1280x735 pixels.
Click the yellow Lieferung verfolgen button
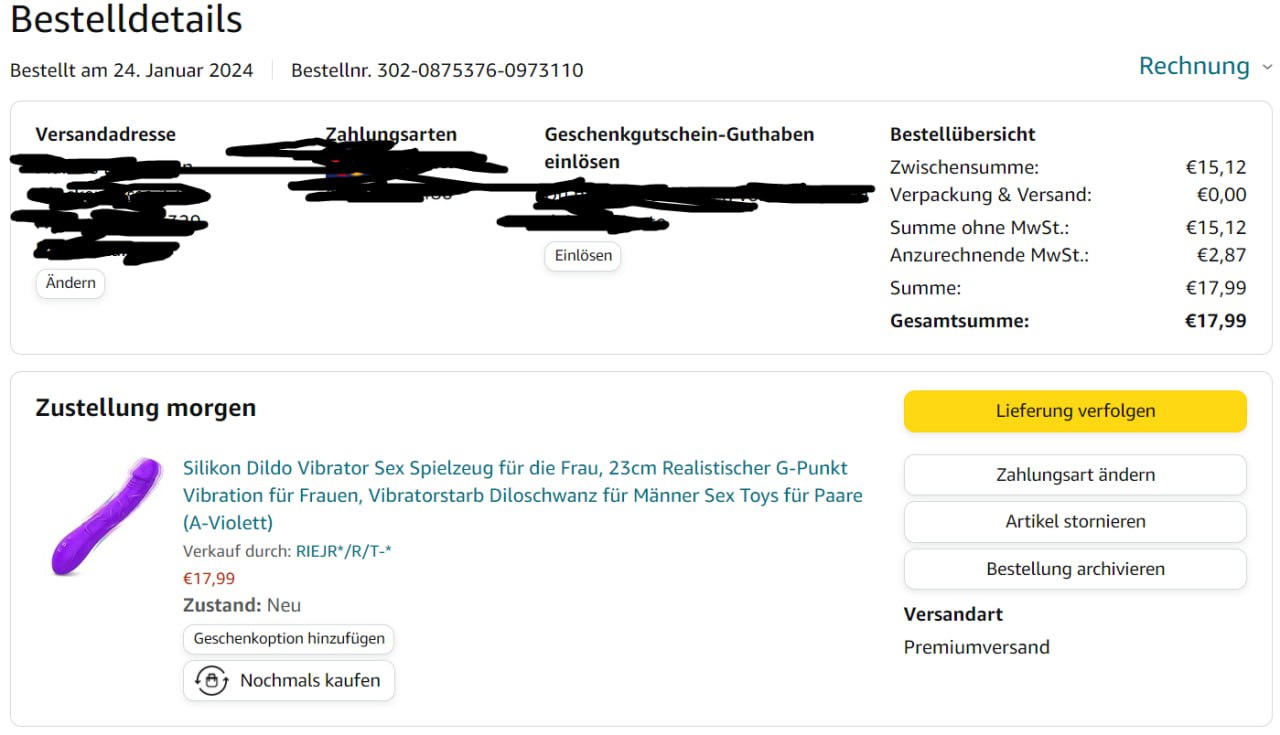point(1075,411)
